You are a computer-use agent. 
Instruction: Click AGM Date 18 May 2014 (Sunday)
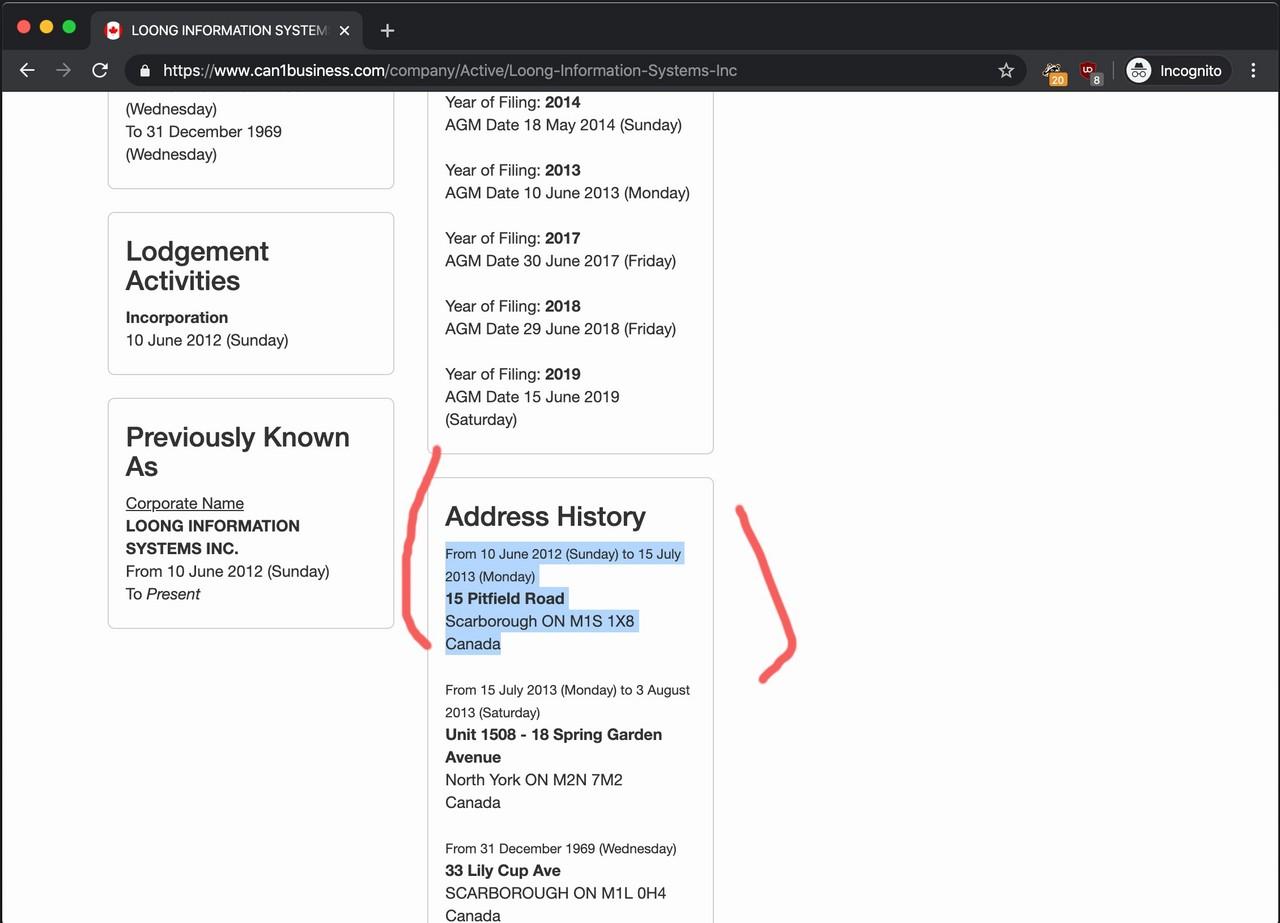coord(563,125)
